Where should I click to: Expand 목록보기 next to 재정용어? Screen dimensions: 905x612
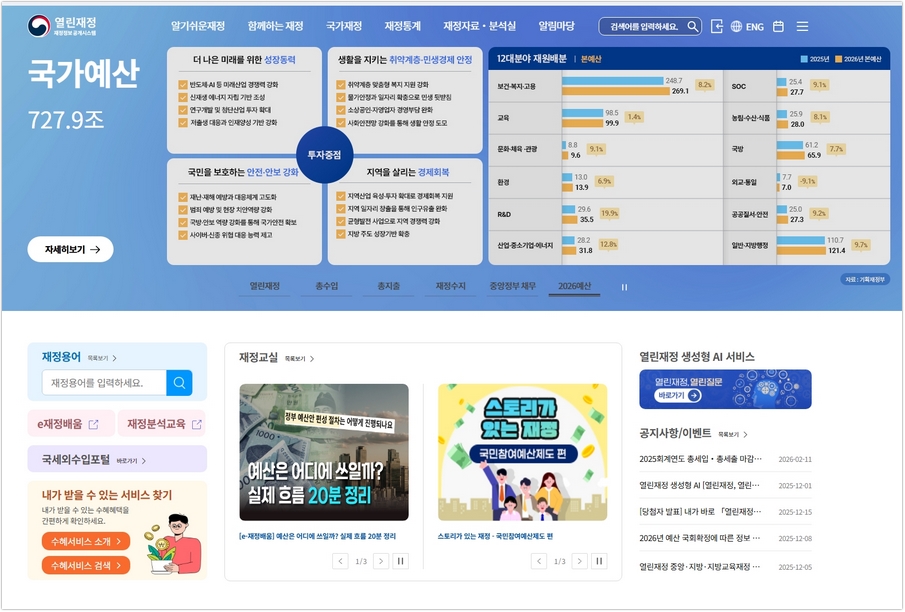coord(101,358)
